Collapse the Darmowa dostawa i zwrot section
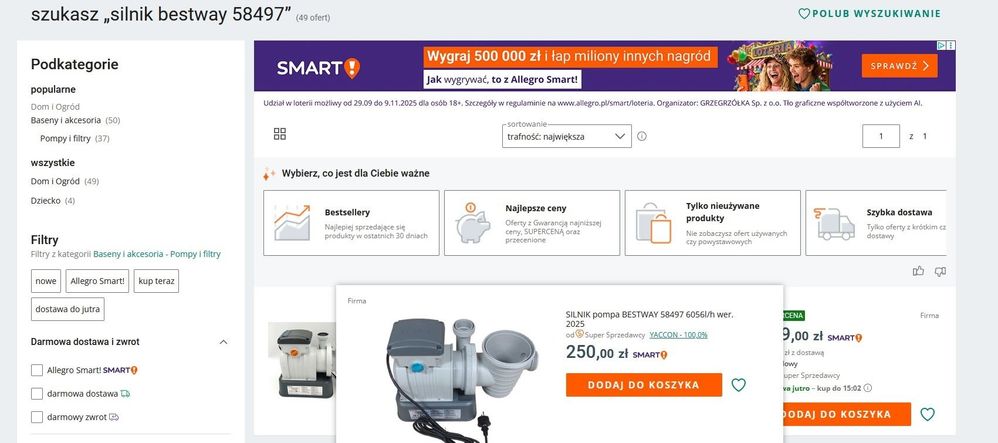998x443 pixels. coord(223,342)
